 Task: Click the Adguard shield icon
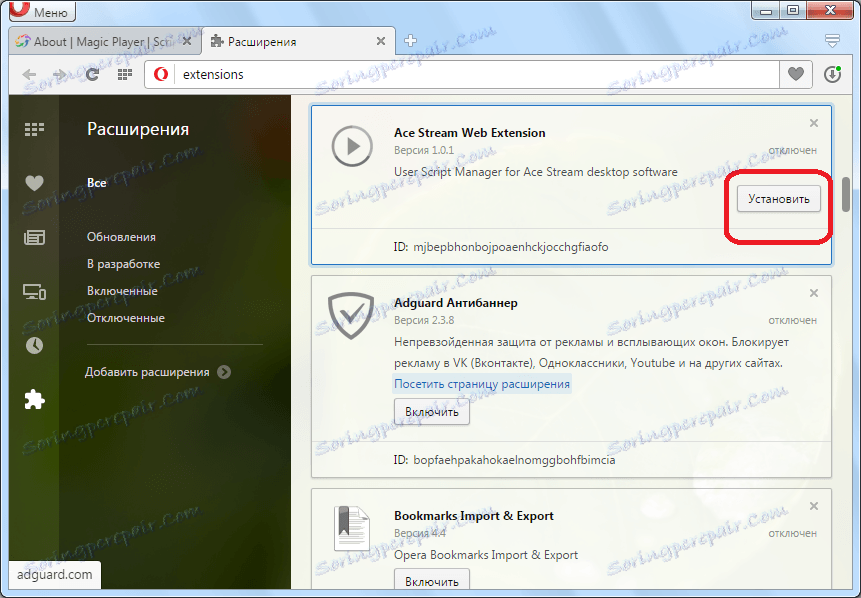(351, 316)
